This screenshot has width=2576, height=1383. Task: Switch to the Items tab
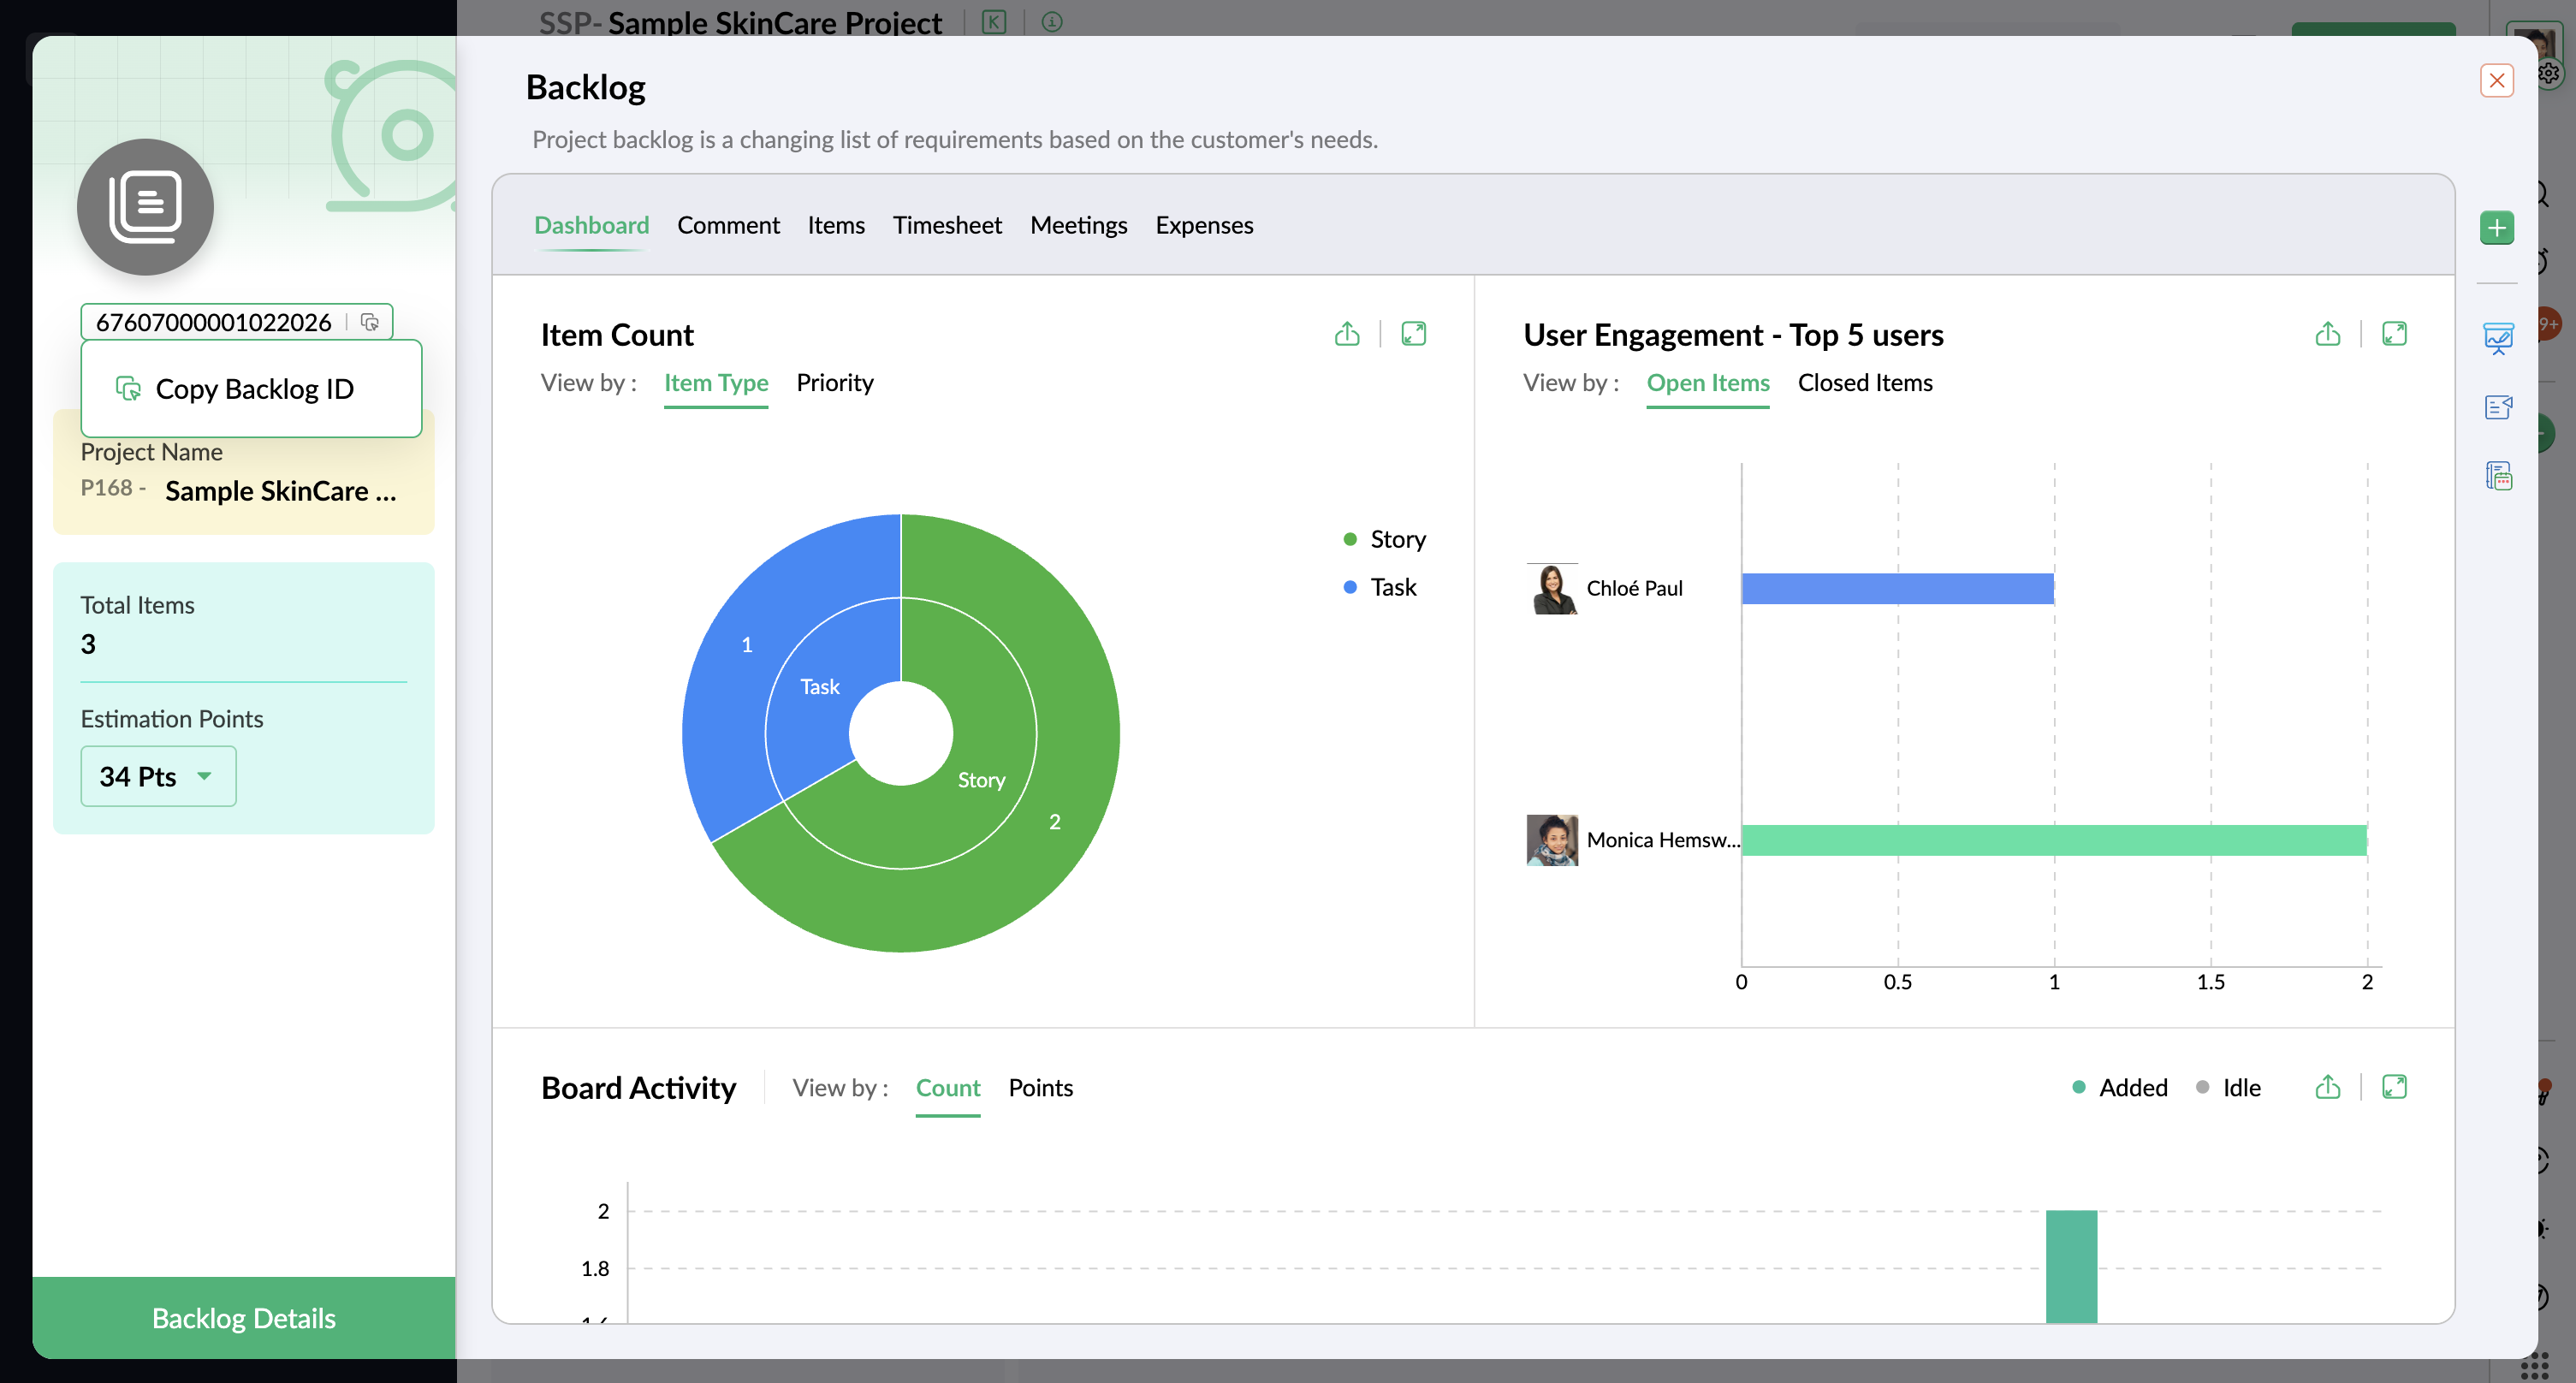[835, 225]
